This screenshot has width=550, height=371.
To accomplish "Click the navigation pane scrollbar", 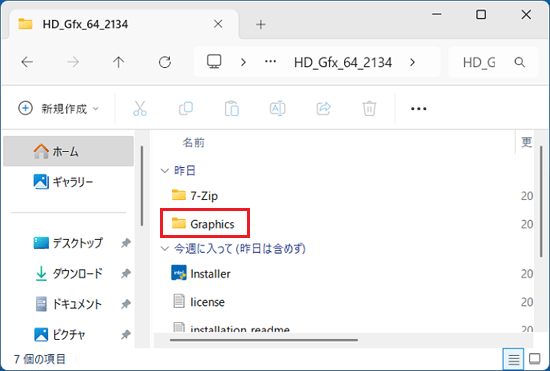I will [x=142, y=186].
